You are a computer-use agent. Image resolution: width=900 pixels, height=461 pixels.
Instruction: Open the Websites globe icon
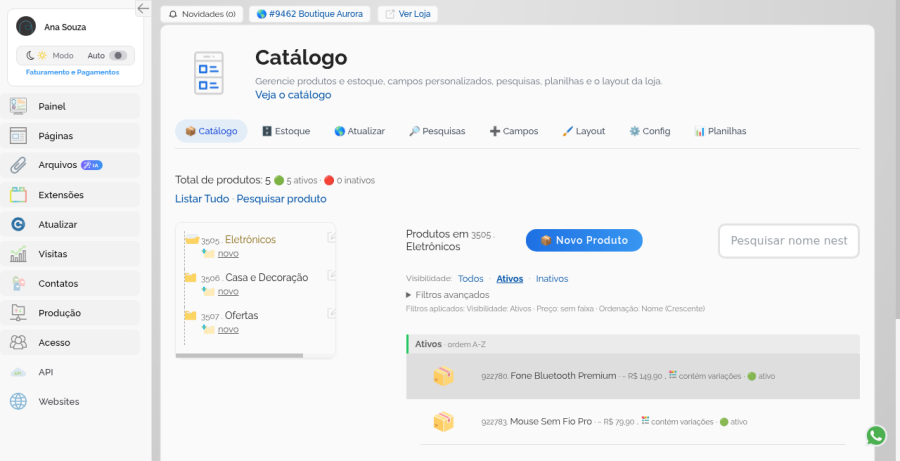click(x=18, y=401)
